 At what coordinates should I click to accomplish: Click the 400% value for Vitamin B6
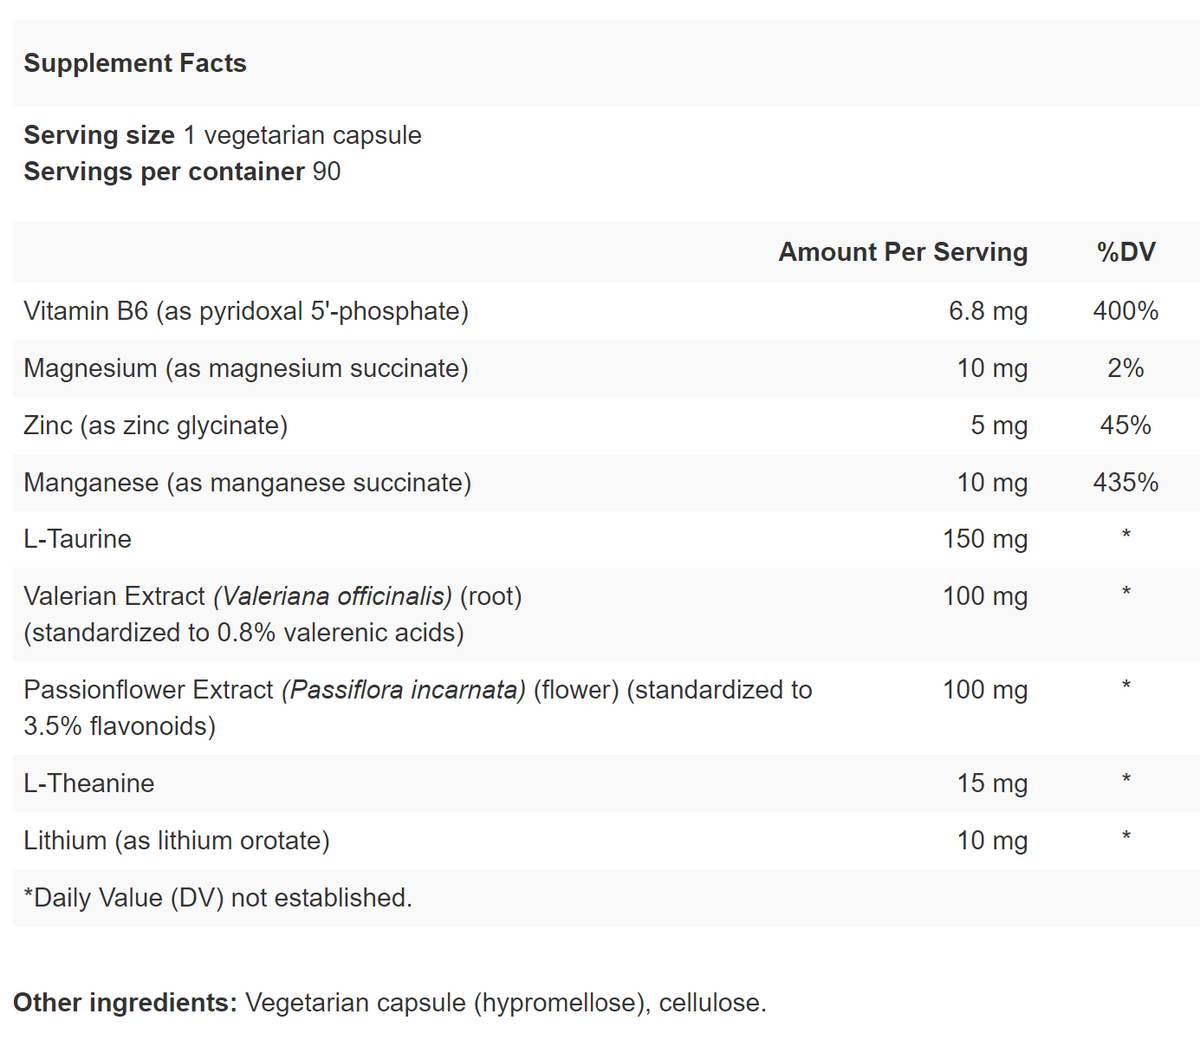(1125, 311)
